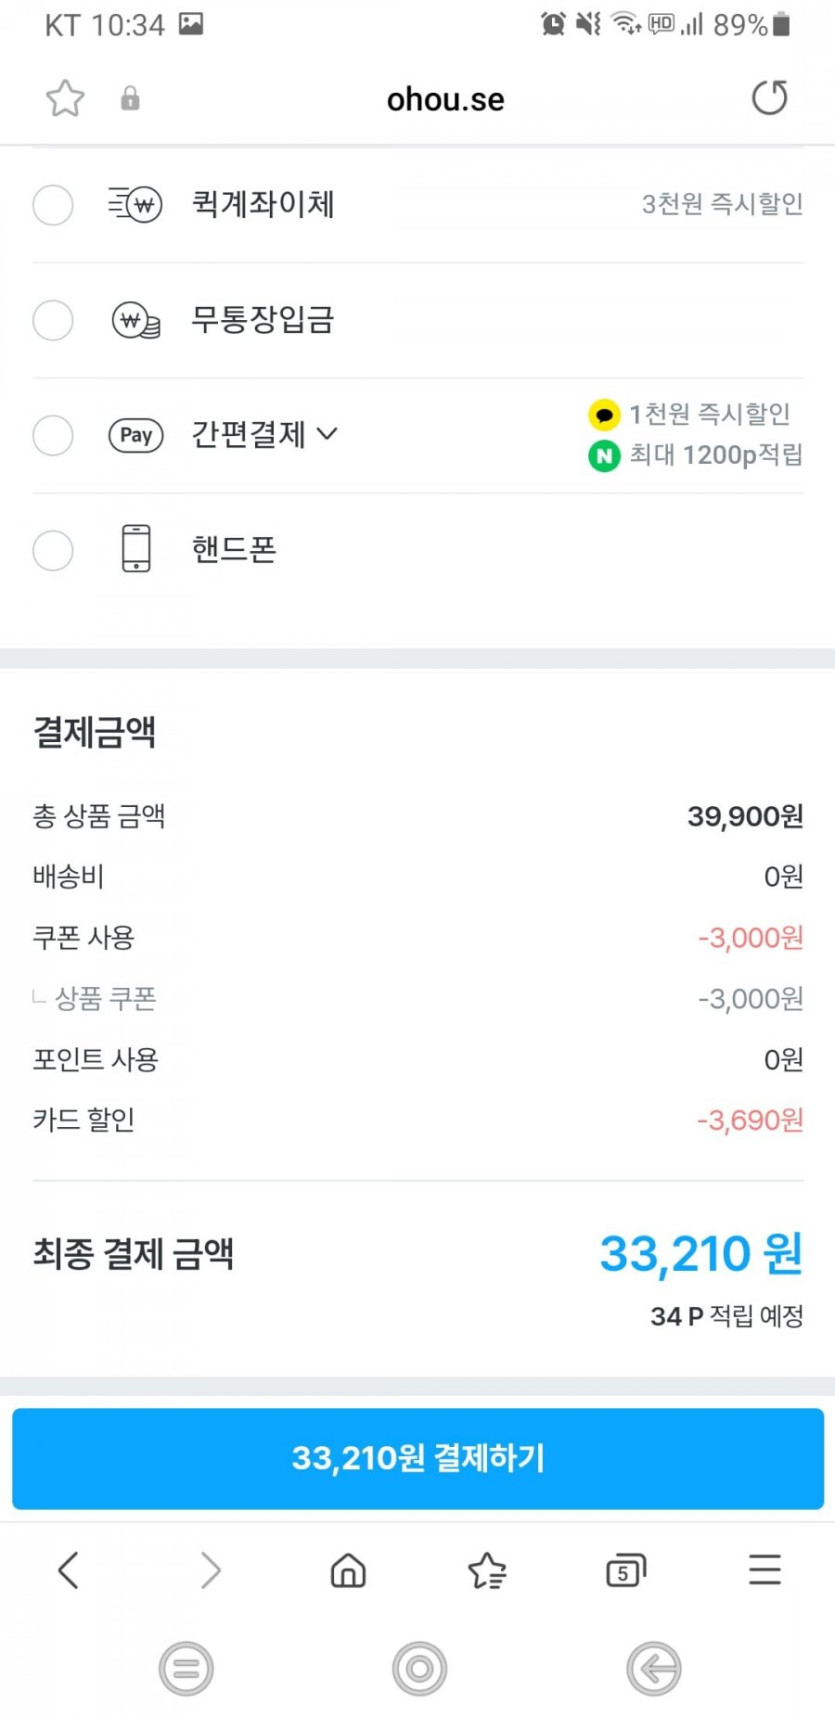This screenshot has height=1716, width=835.
Task: Open the browser hamburger menu
Action: coord(765,1570)
